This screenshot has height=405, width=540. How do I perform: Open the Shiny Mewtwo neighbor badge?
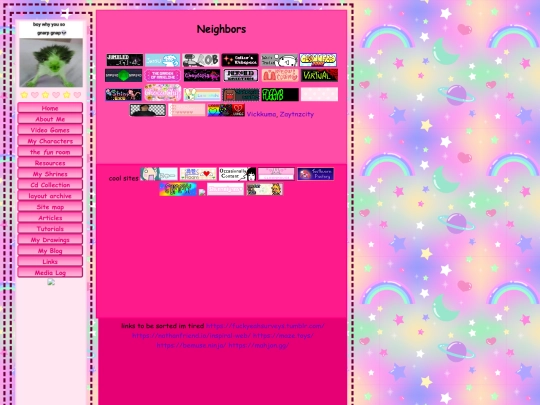click(x=124, y=95)
